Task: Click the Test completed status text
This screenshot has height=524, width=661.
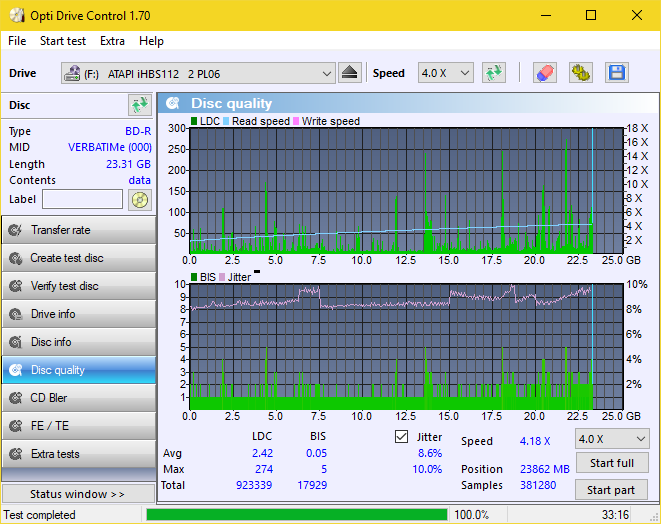Action: (x=40, y=515)
